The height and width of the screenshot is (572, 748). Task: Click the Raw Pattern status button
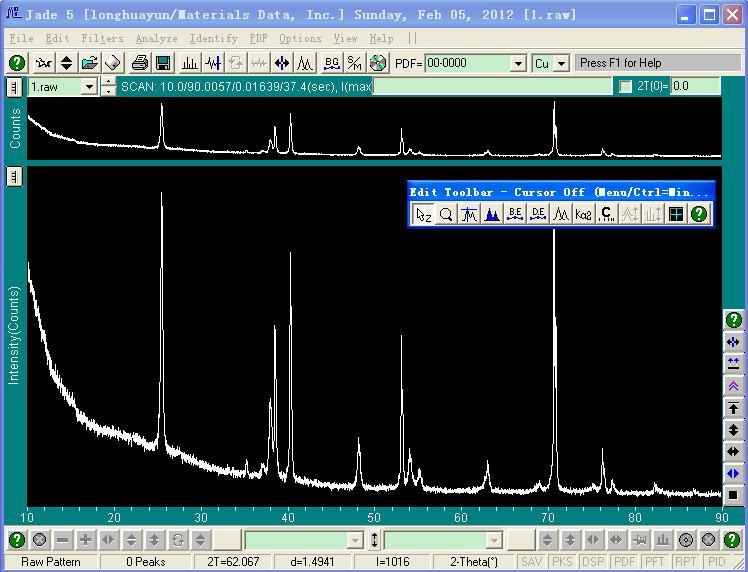(x=51, y=562)
